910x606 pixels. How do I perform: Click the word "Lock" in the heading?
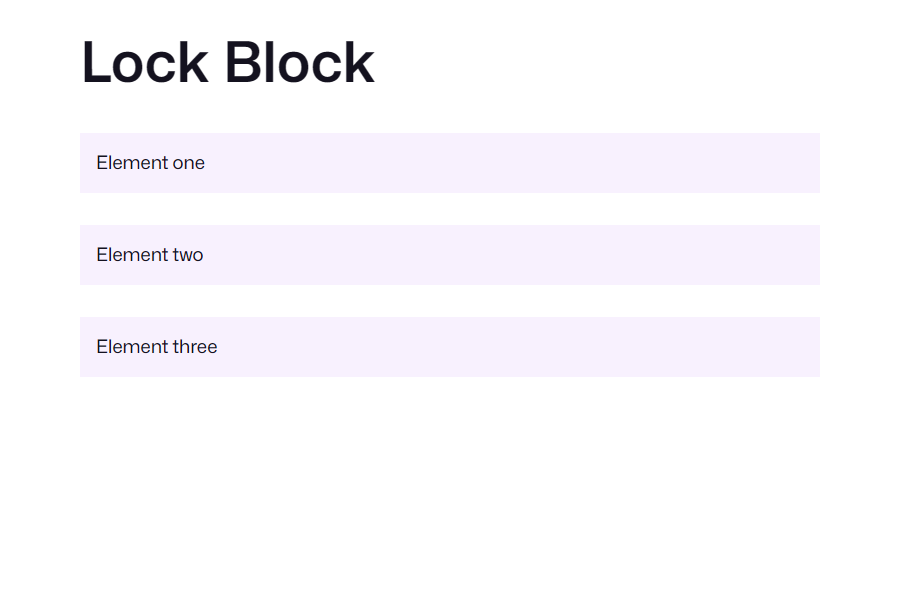[x=145, y=62]
